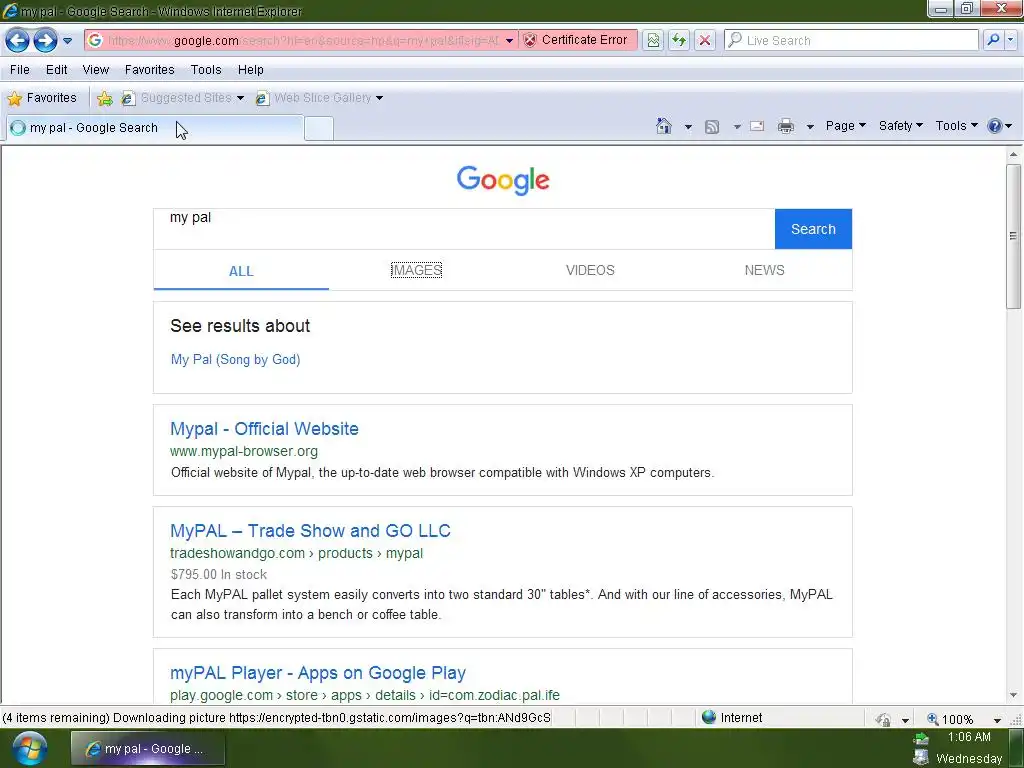
Task: Switch to the NEWS tab
Action: coord(765,270)
